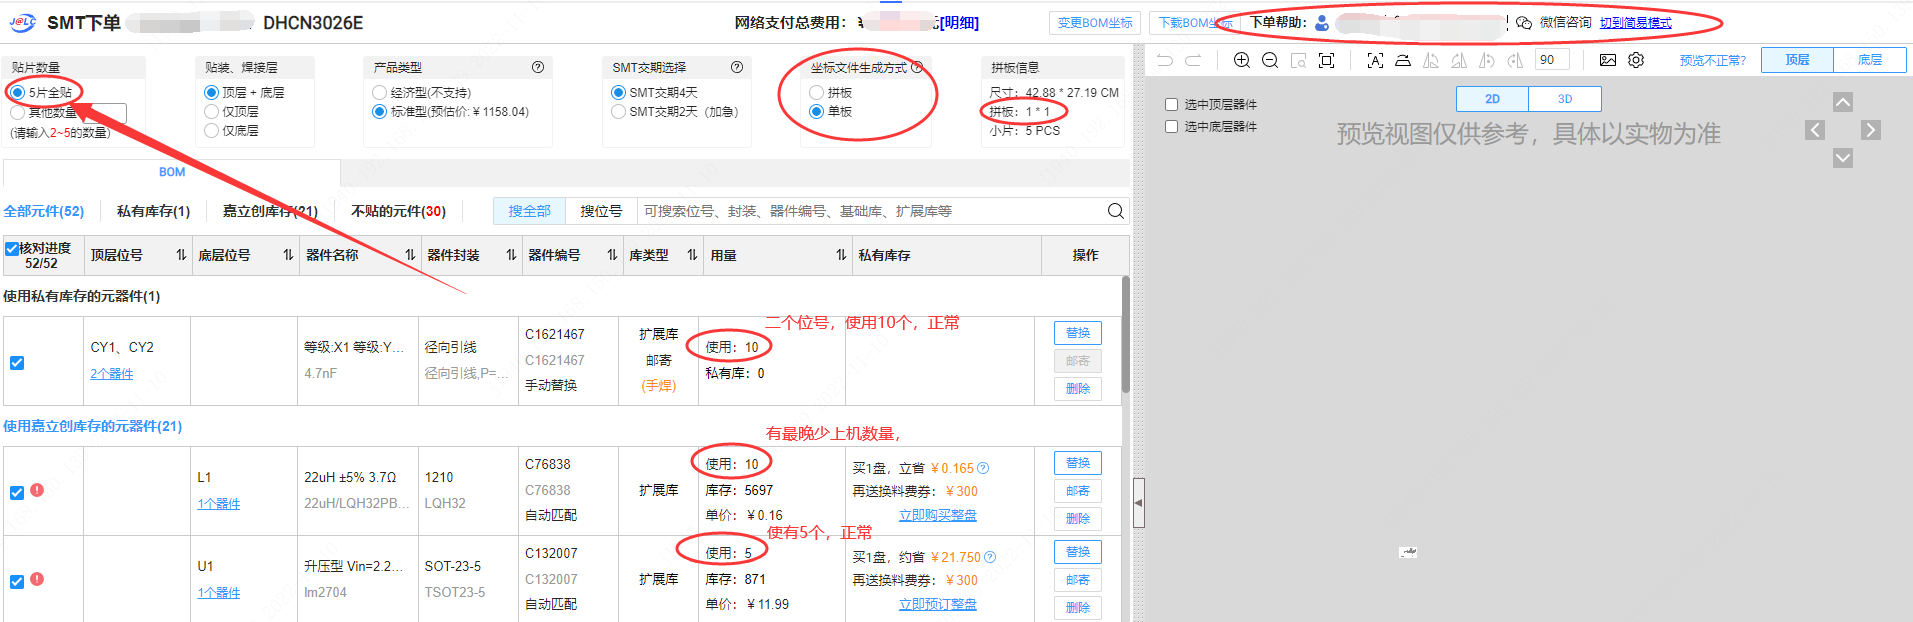Click the zoom out magnifier icon
The image size is (1913, 622).
(x=1270, y=60)
